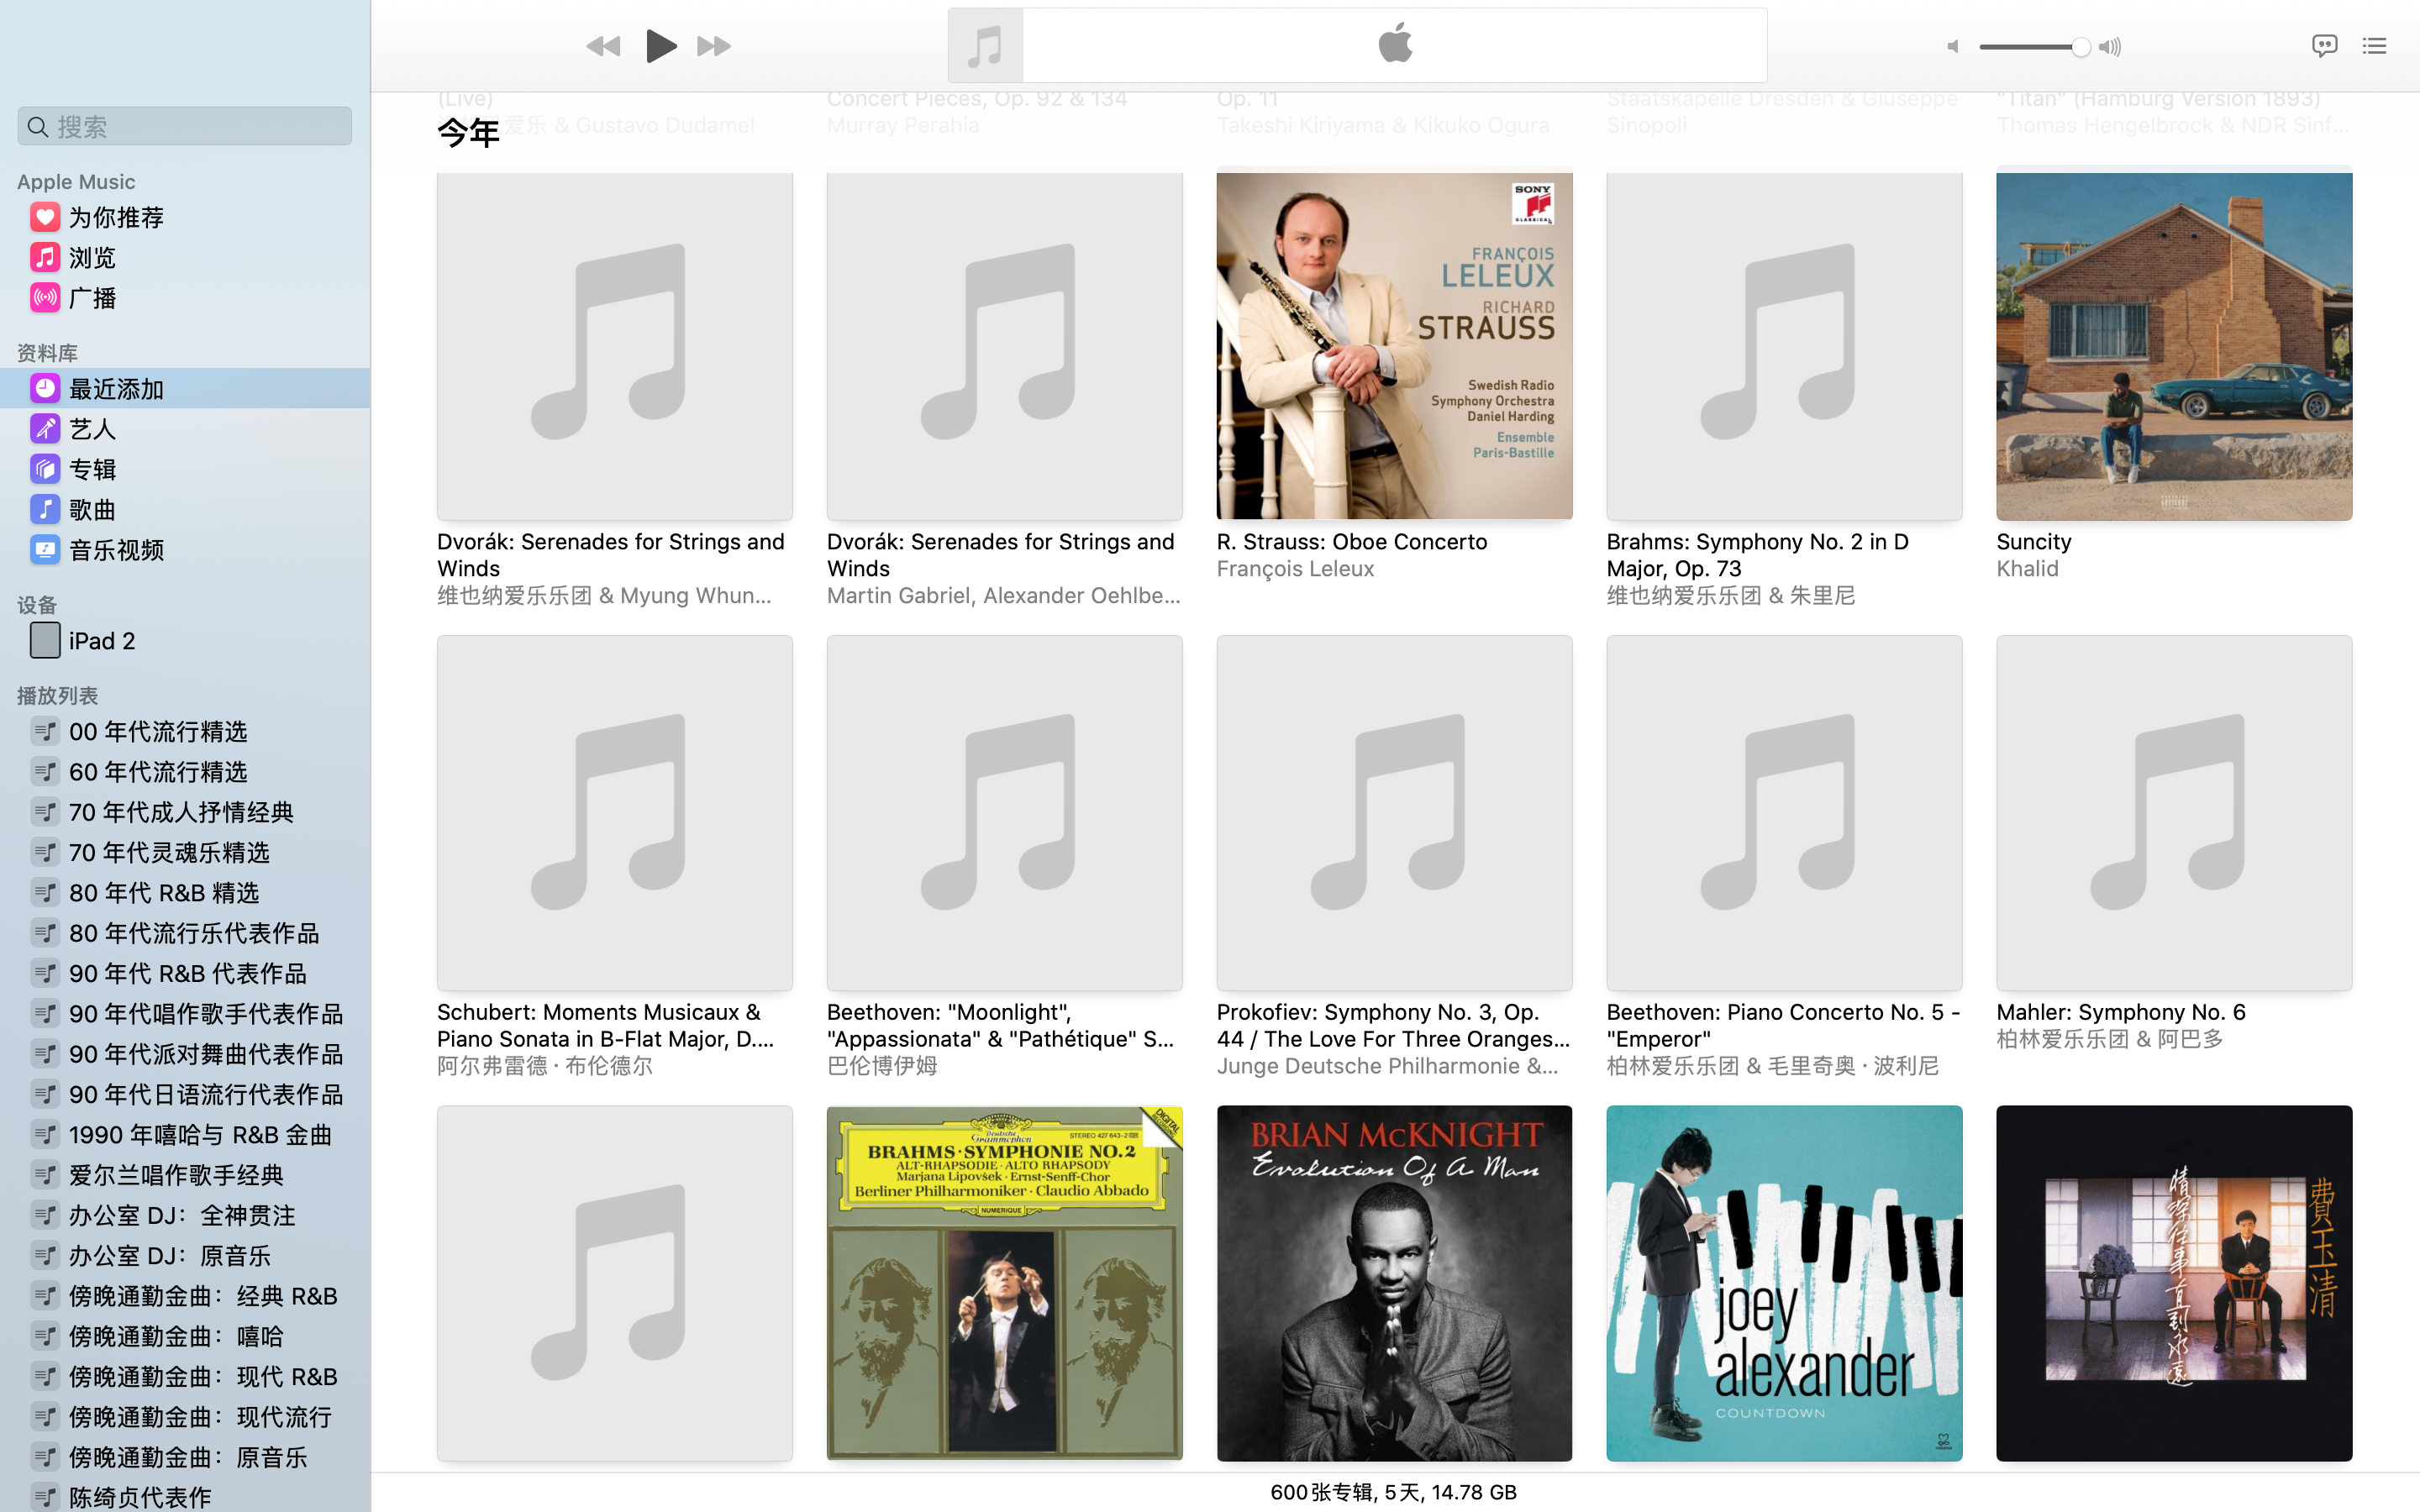Open 专辑 library view
This screenshot has height=1512, width=2420.
(92, 469)
